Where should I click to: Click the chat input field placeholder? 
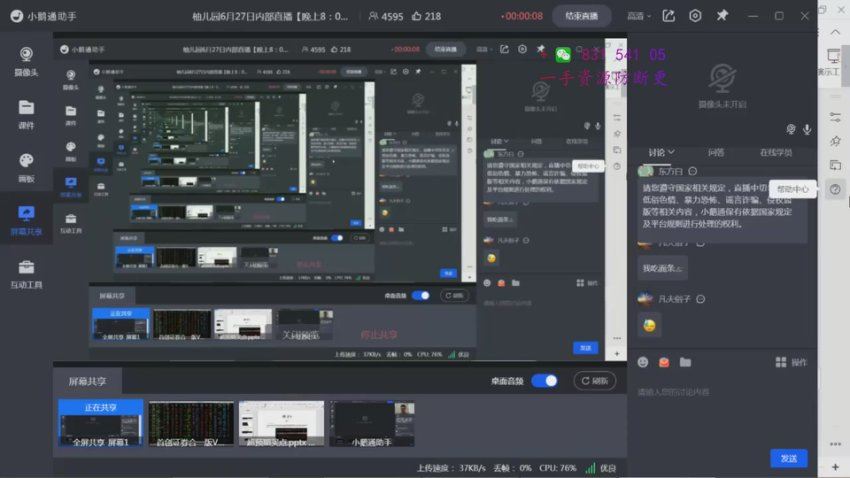[x=673, y=392]
